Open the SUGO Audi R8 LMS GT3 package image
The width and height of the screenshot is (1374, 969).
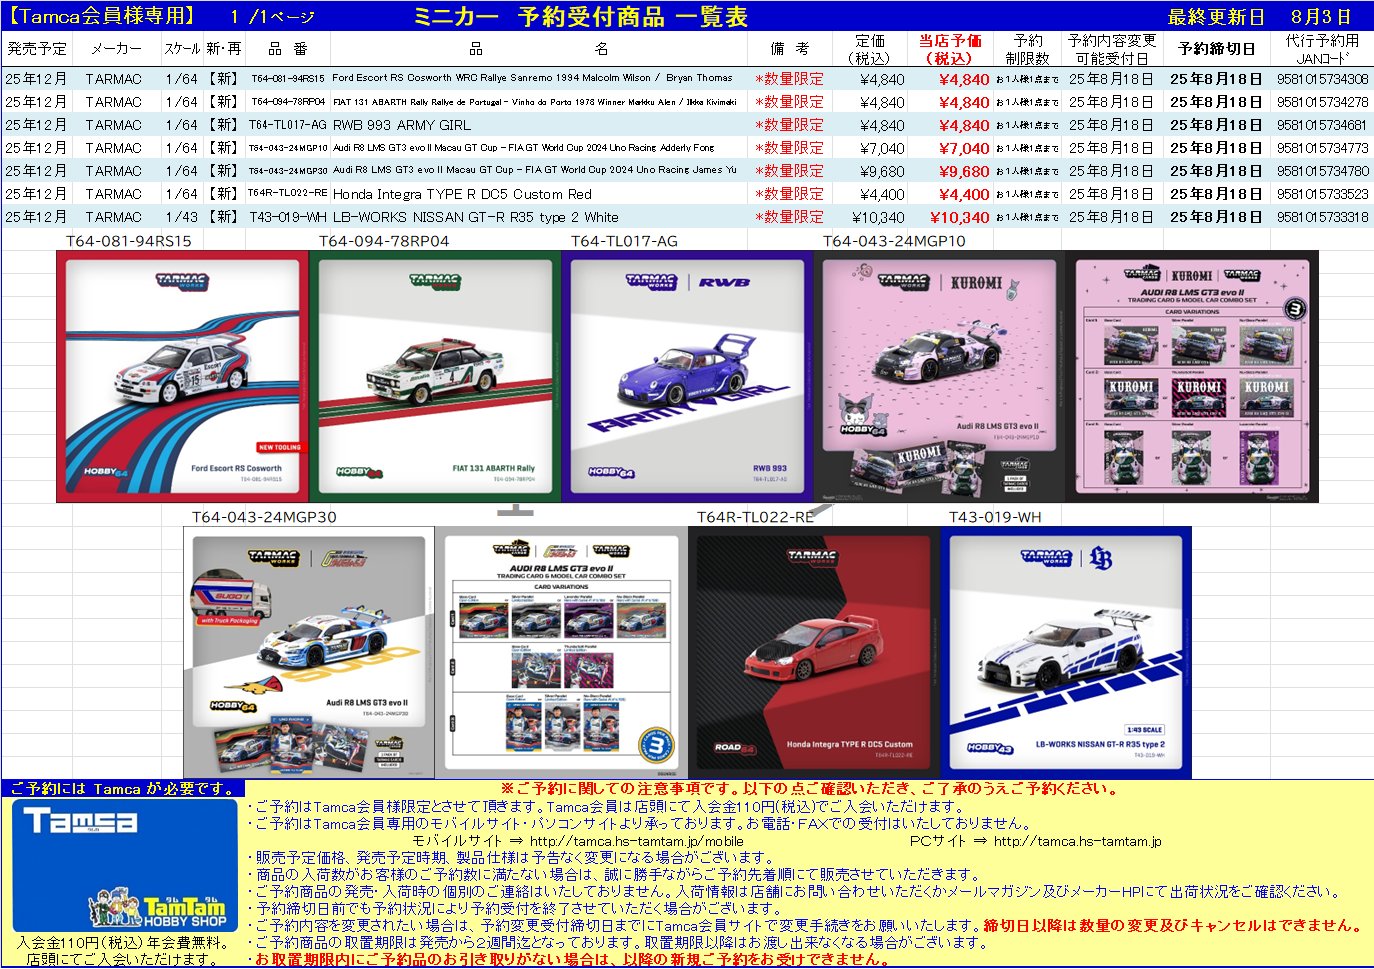309,652
